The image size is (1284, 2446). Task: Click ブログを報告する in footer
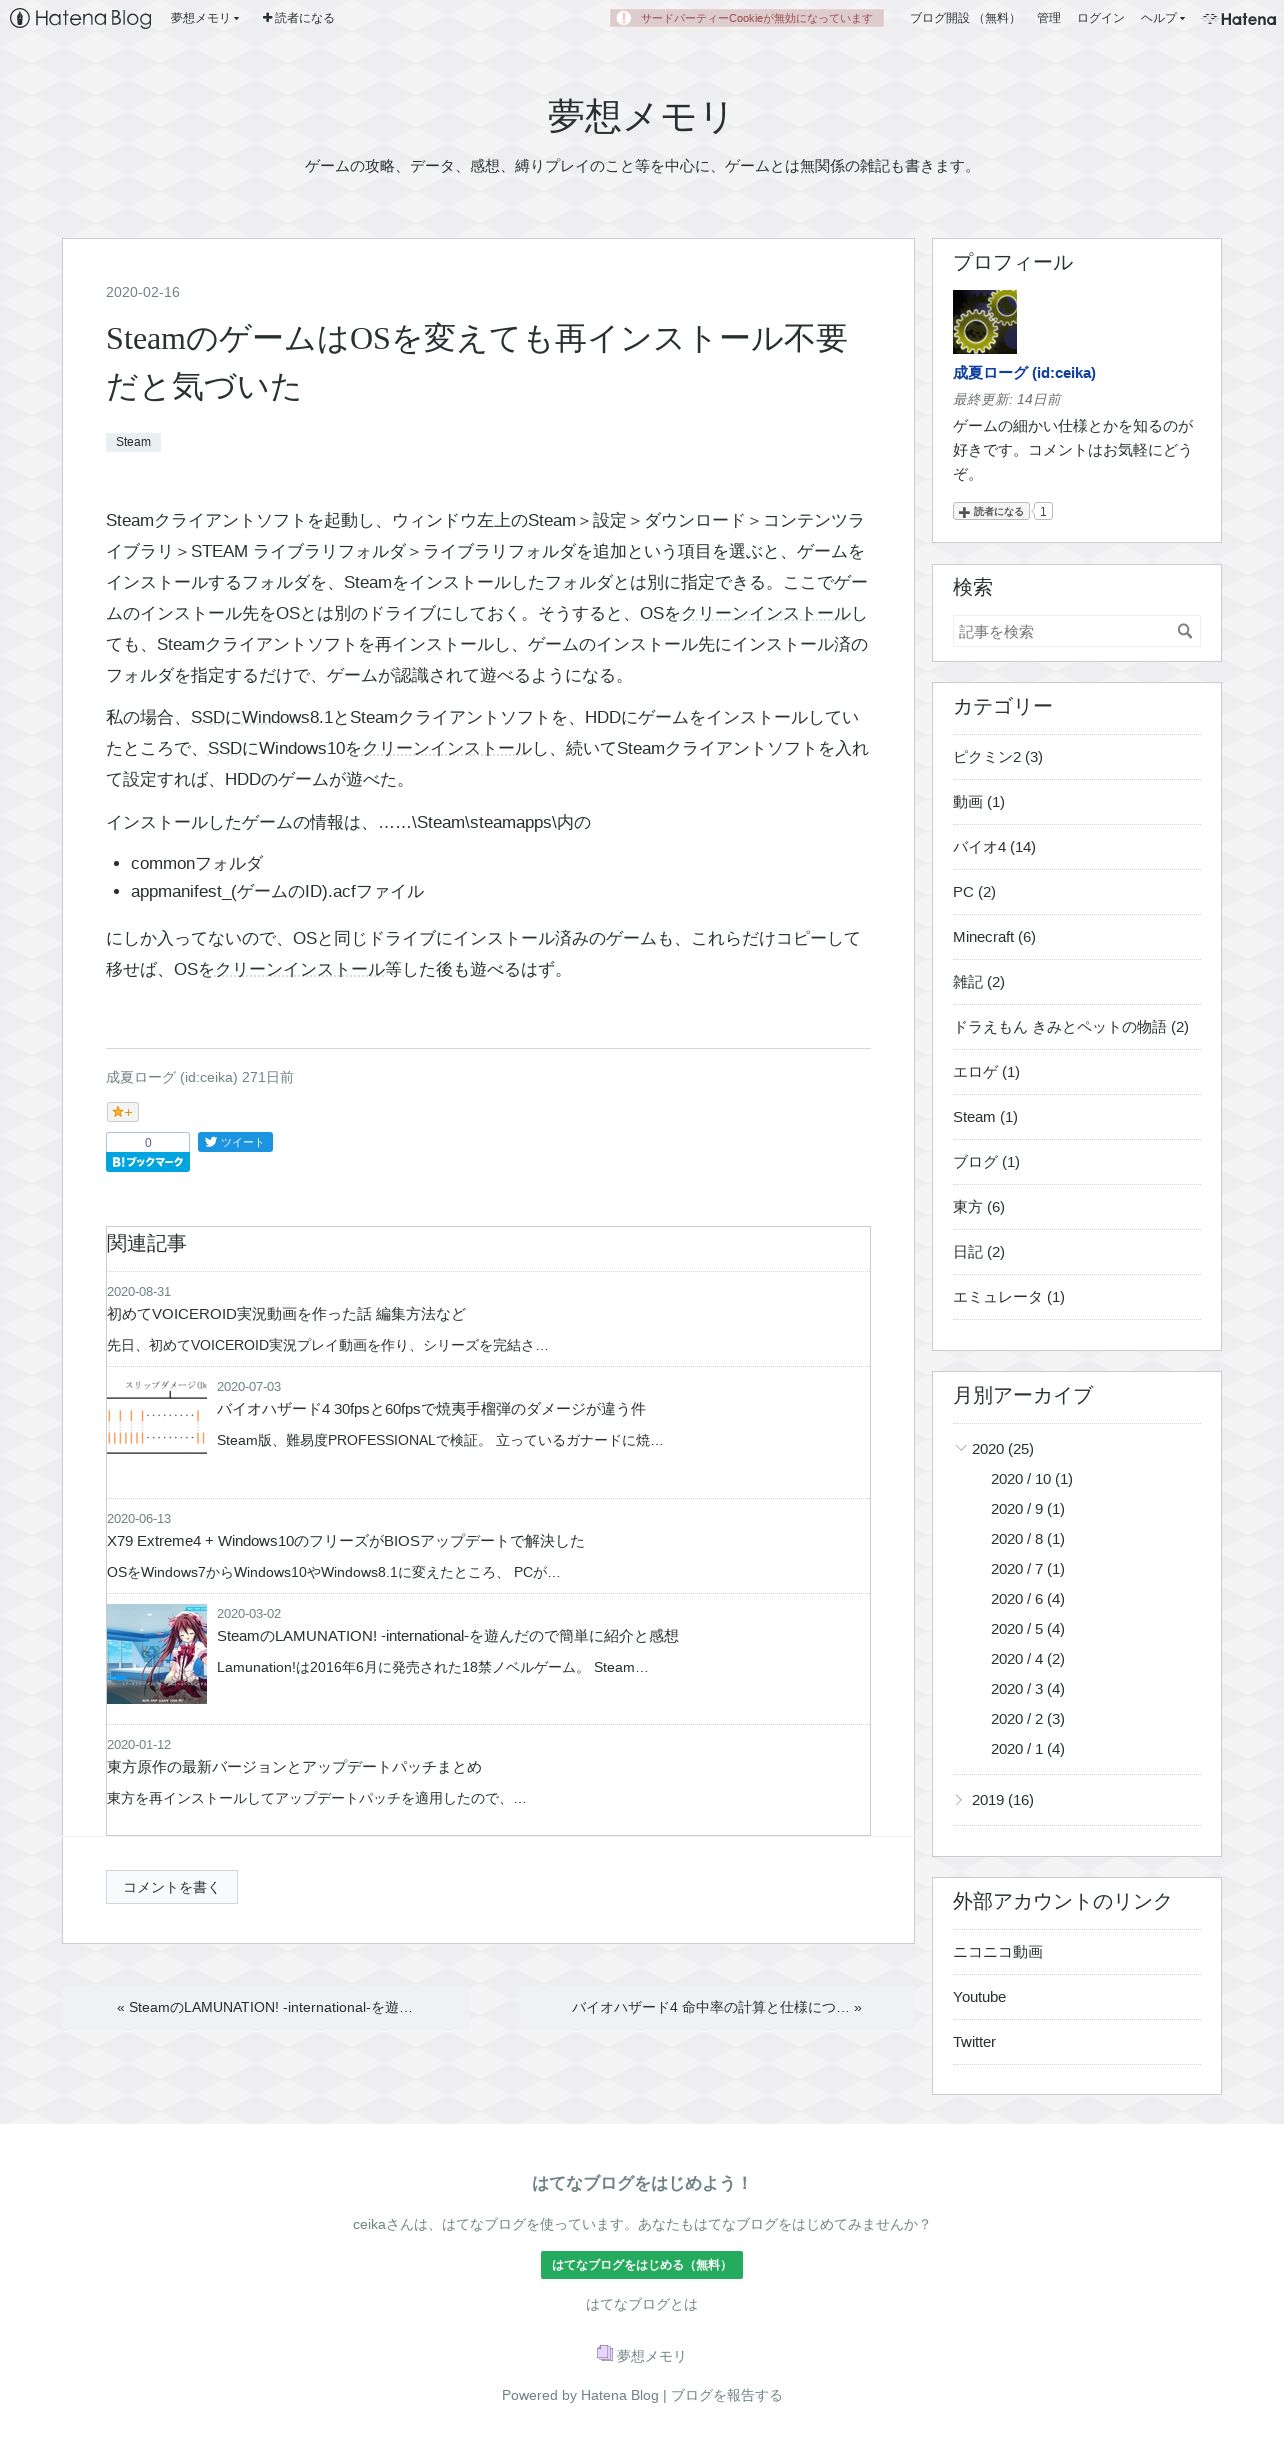(x=727, y=2395)
